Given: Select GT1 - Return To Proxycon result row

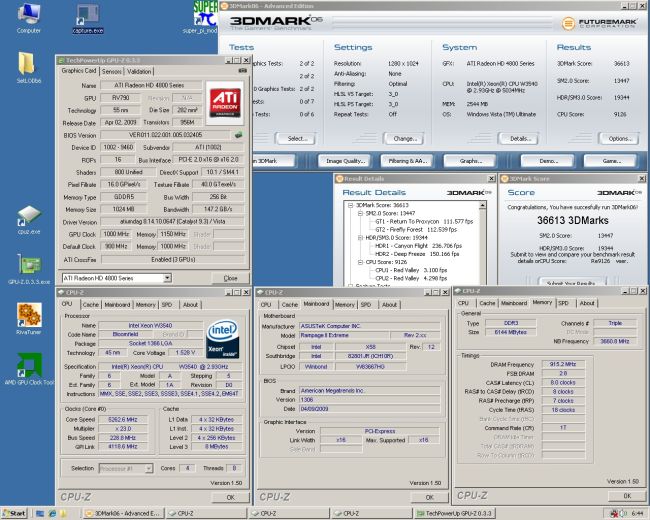Looking at the screenshot, I should click(x=424, y=221).
